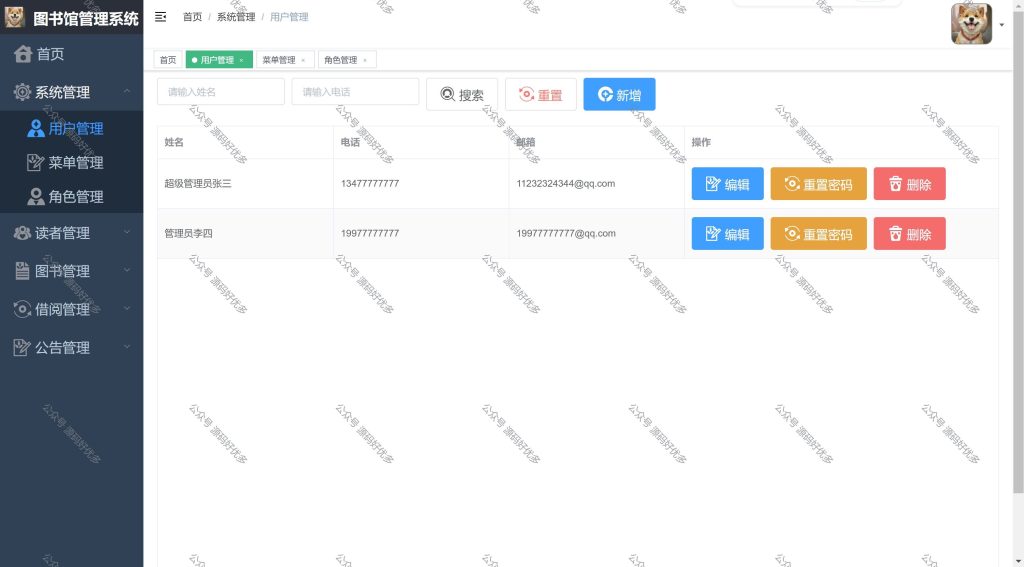1024x567 pixels.
Task: Open 菜单管理 via its edit icon
Action: click(35, 163)
